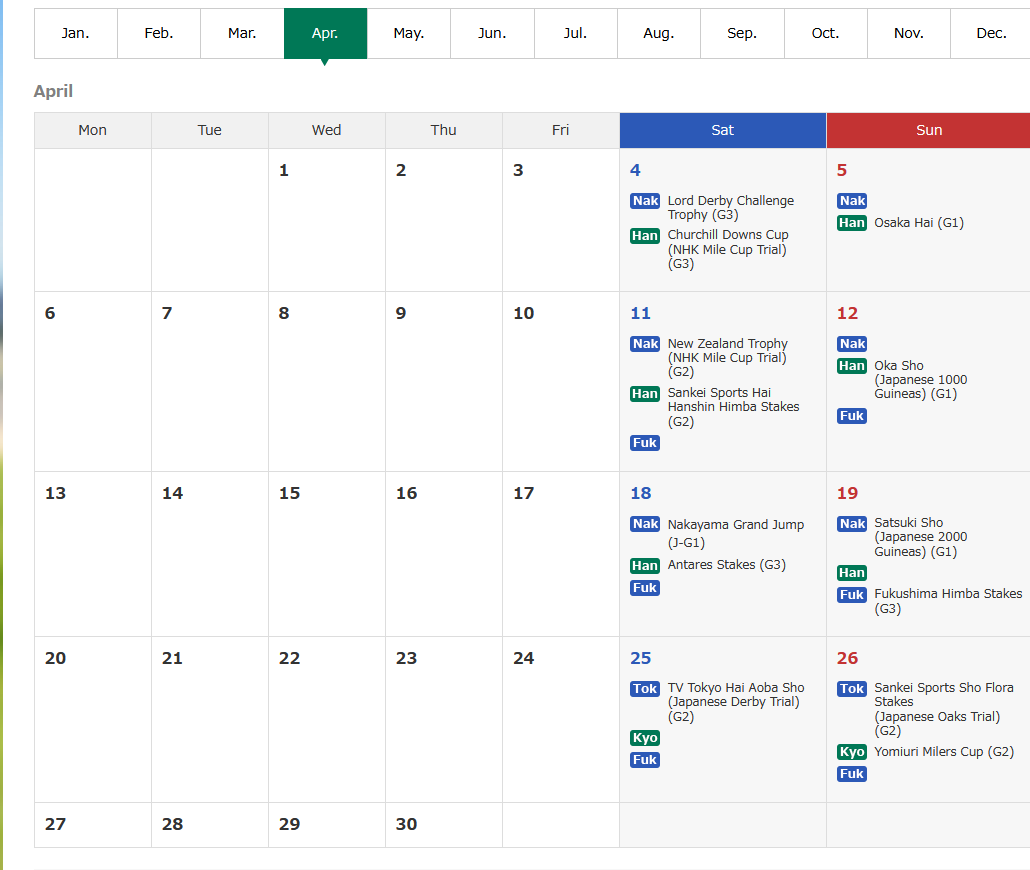Open the Jun. month tab

pyautogui.click(x=492, y=34)
